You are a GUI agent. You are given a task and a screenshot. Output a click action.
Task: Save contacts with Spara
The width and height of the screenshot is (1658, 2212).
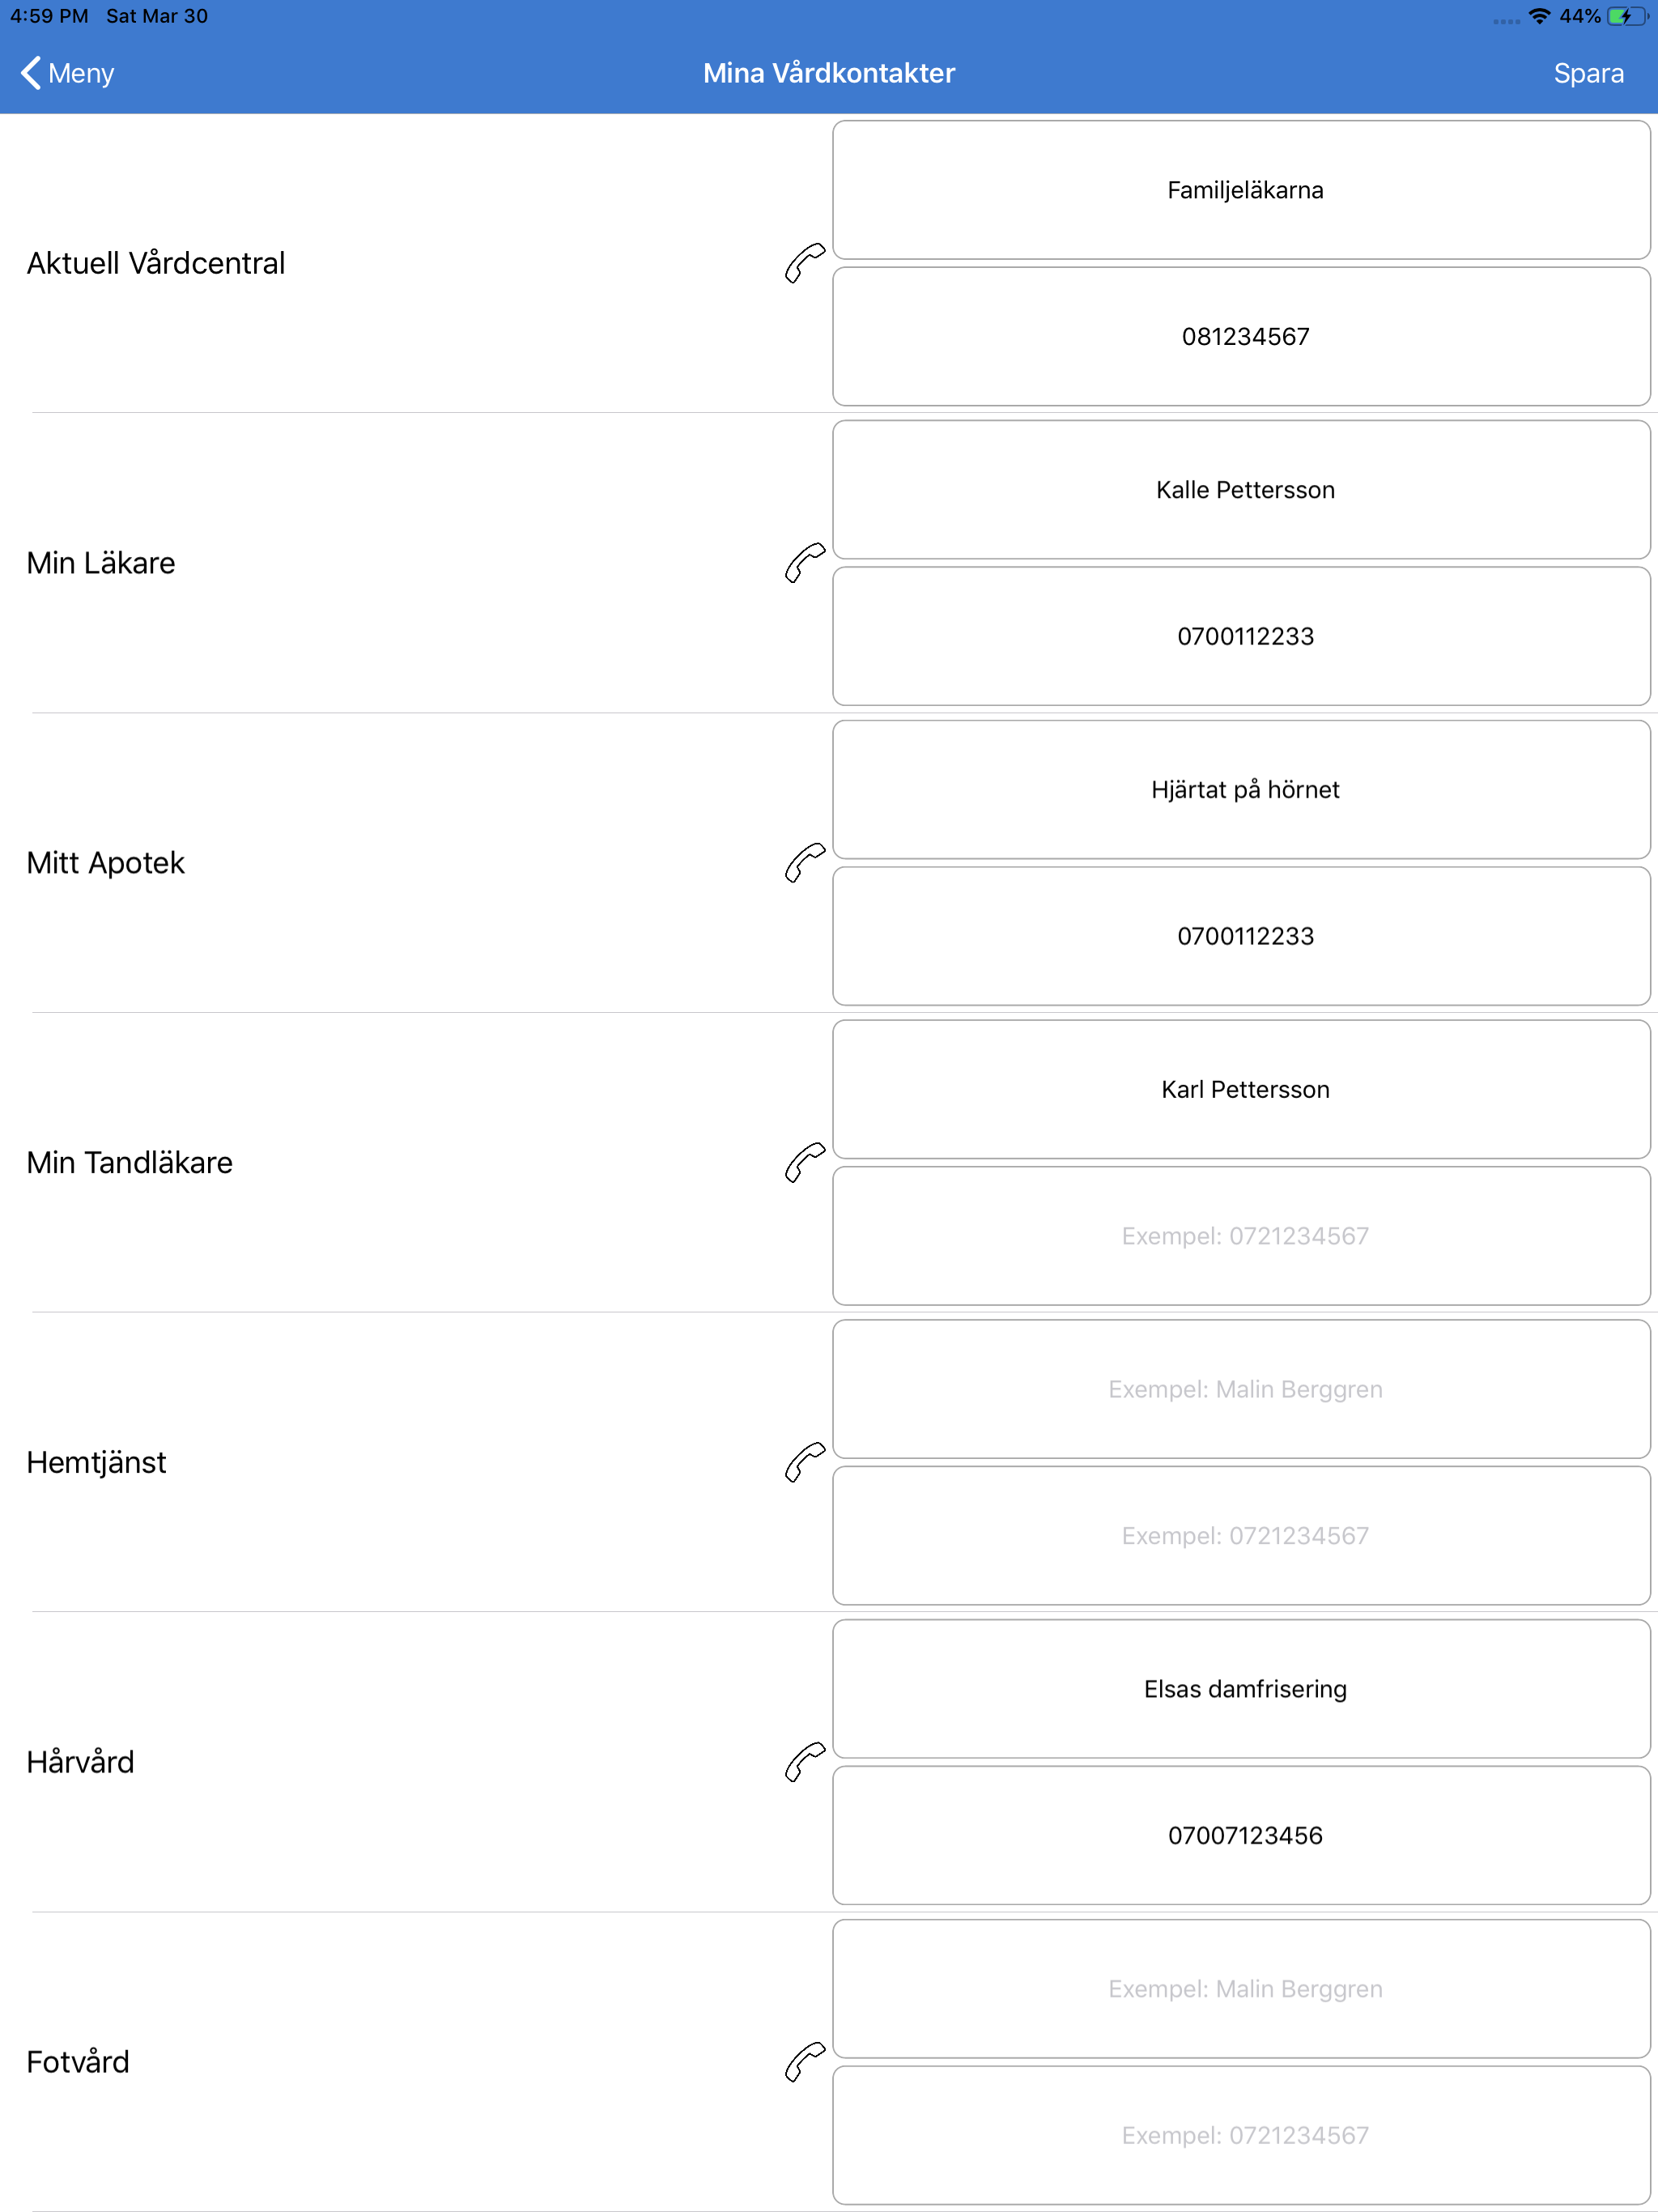[1588, 73]
